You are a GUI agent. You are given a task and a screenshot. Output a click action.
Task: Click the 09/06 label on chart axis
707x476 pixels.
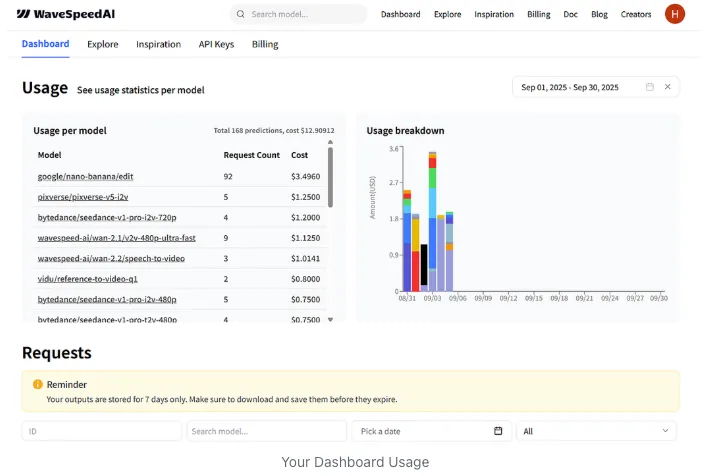tap(458, 298)
